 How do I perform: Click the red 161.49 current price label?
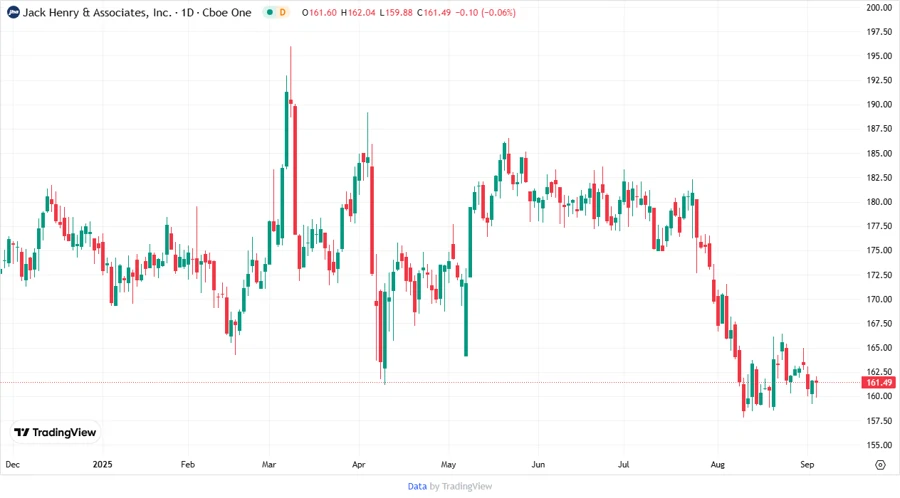(879, 383)
